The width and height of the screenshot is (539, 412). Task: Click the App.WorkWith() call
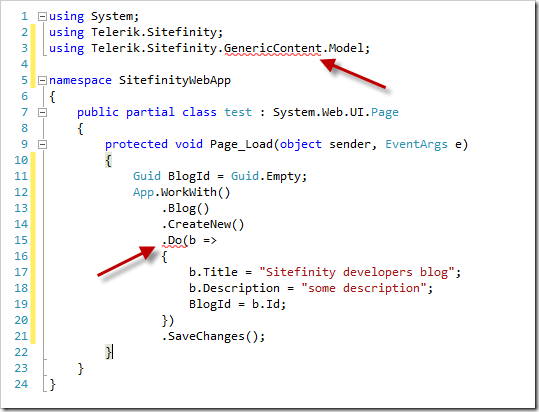[x=182, y=192]
